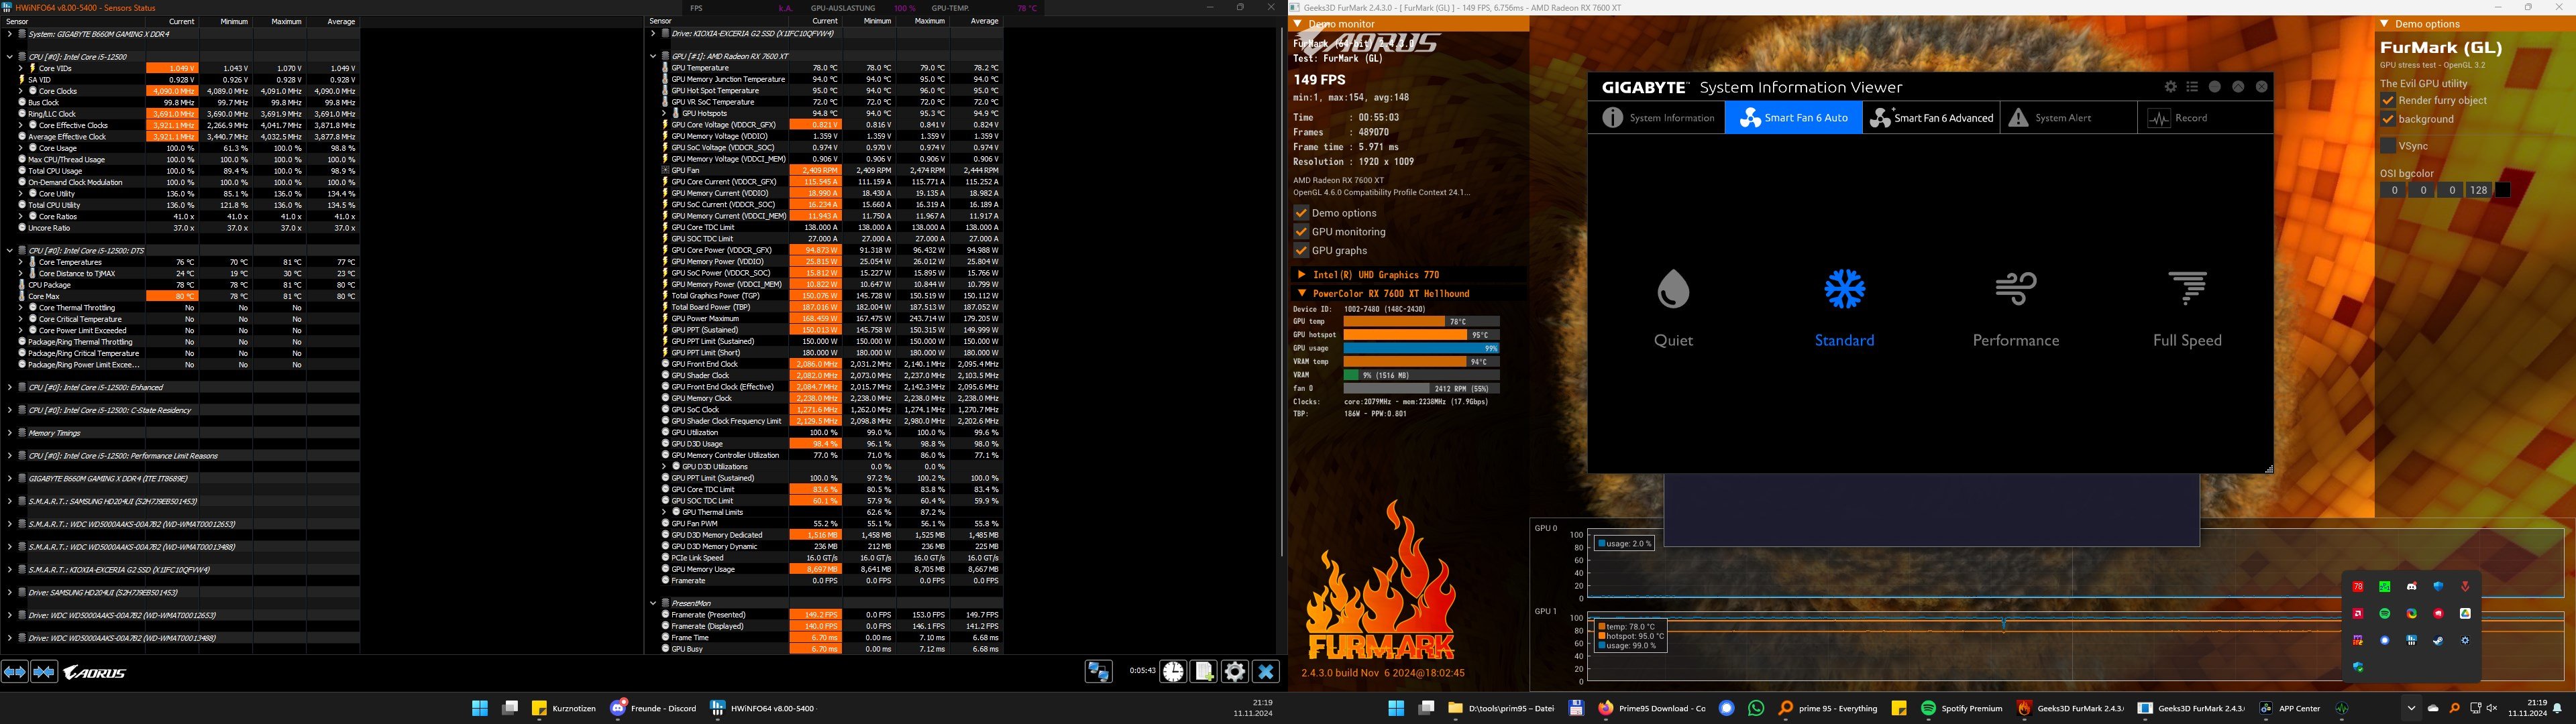Image resolution: width=2576 pixels, height=724 pixels.
Task: Open System Information tab
Action: pos(1657,118)
